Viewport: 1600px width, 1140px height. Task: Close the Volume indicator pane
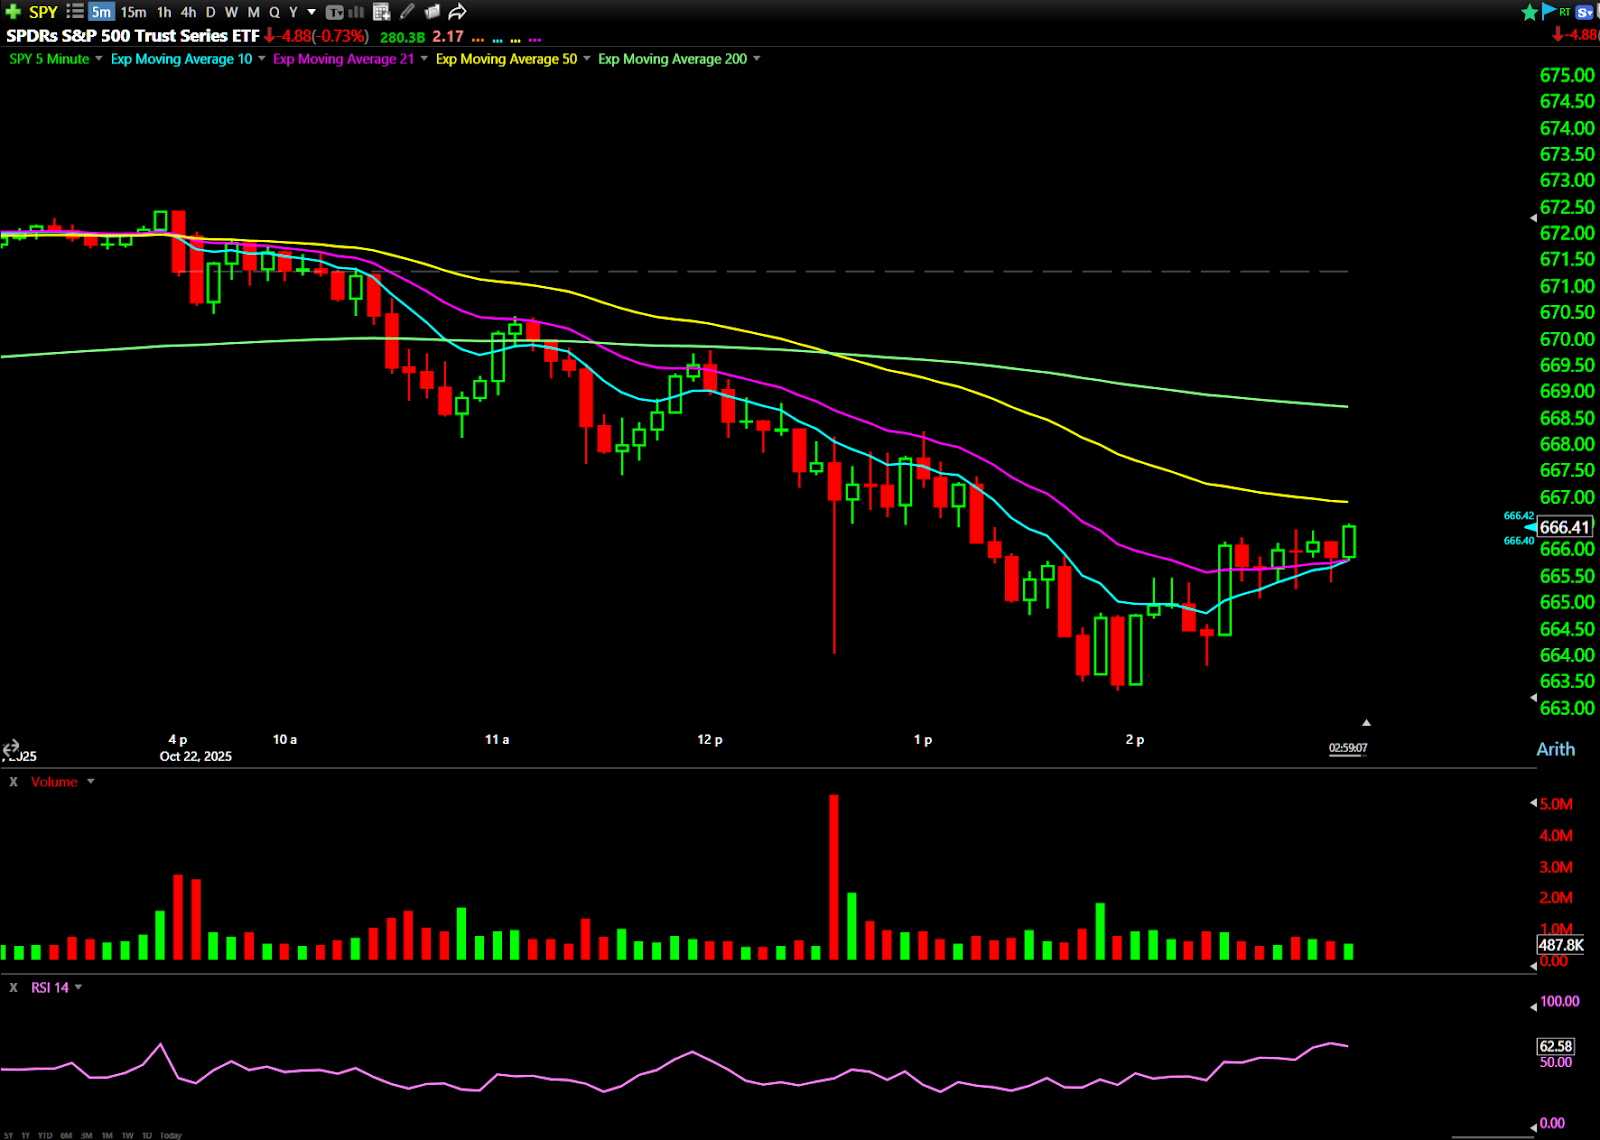14,782
